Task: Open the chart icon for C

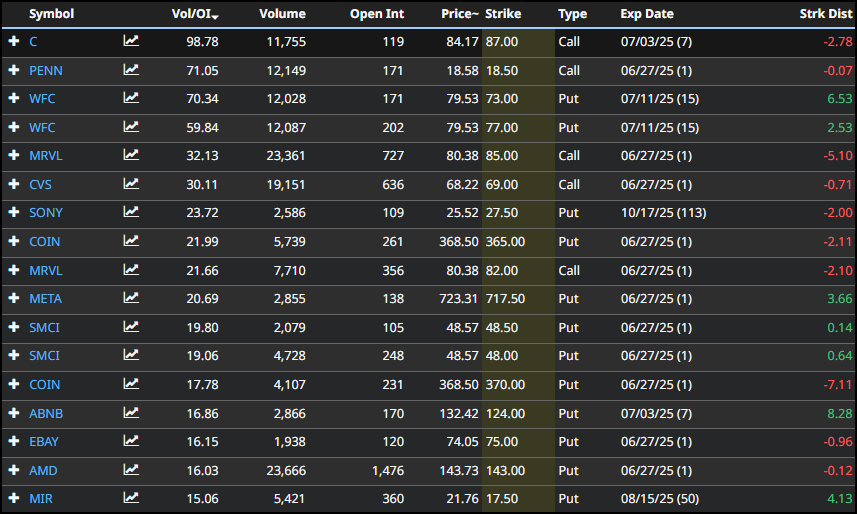Action: click(x=131, y=40)
